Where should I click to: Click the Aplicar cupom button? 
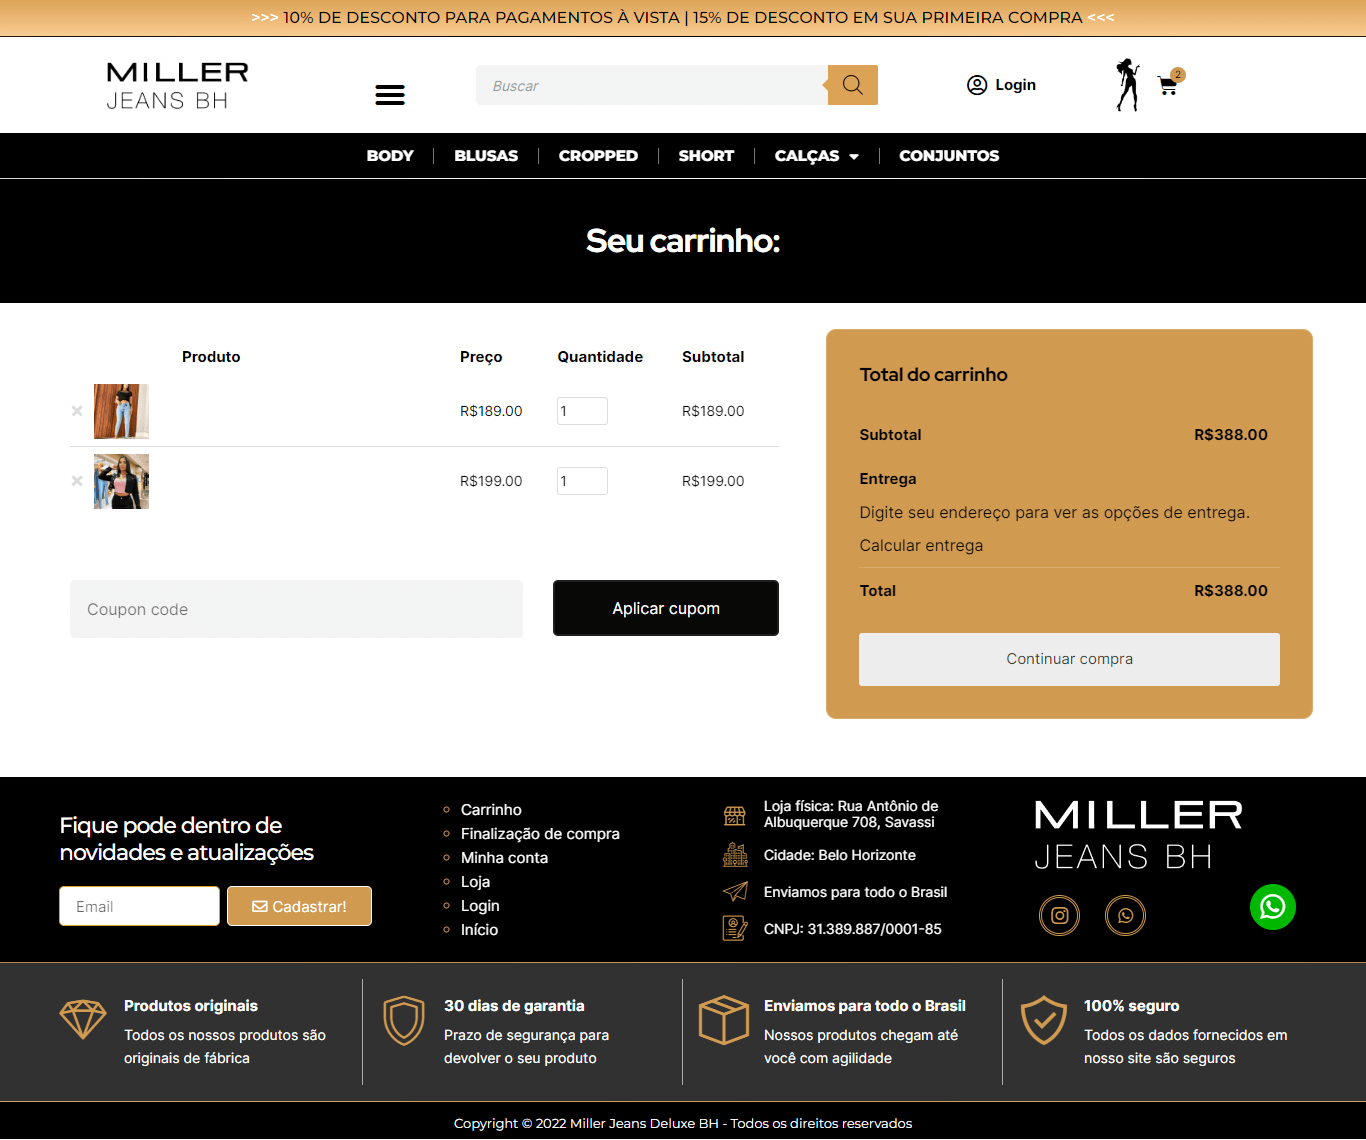(666, 608)
